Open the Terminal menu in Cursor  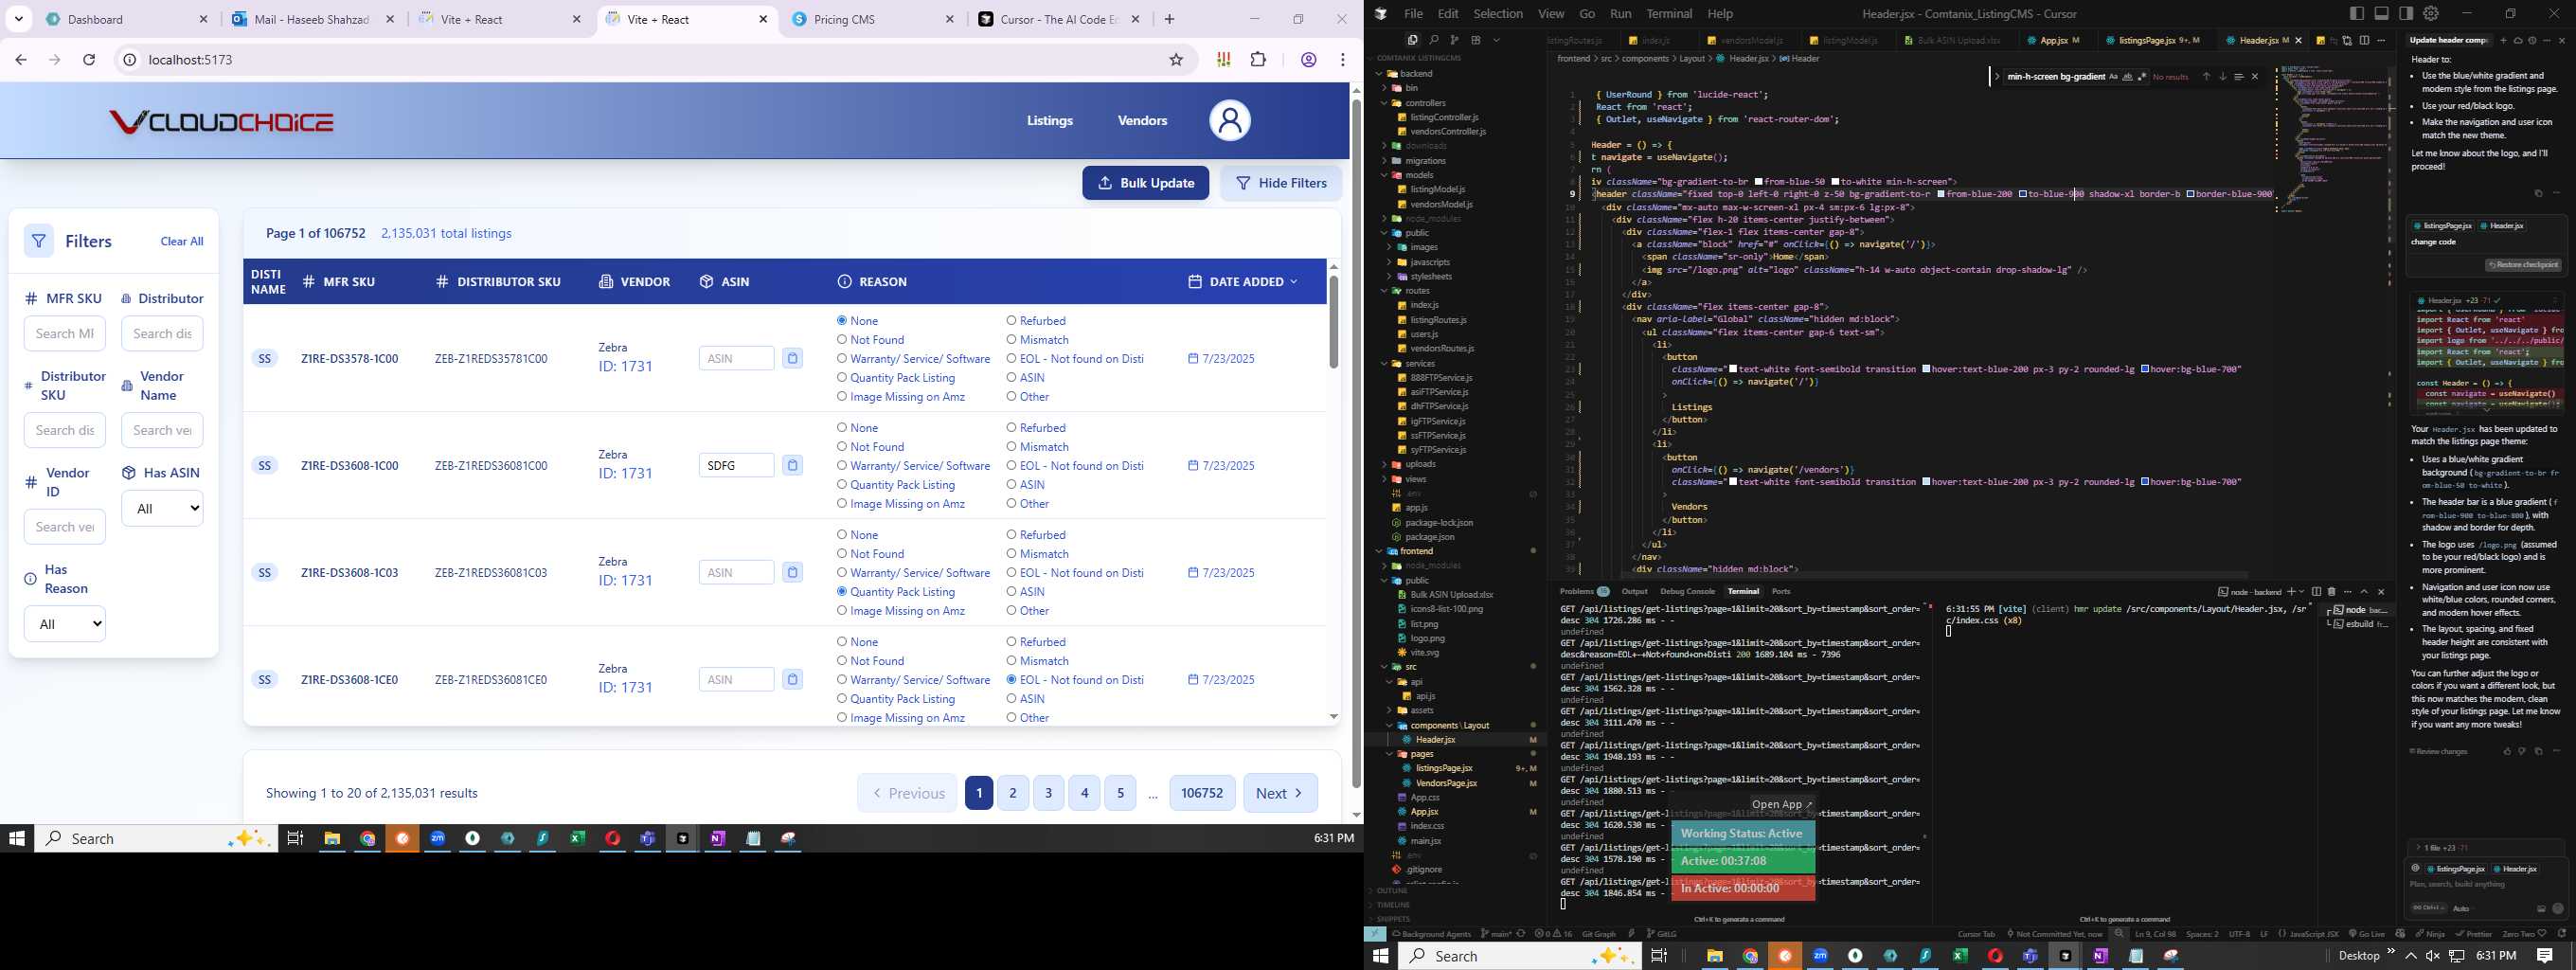(x=1669, y=13)
